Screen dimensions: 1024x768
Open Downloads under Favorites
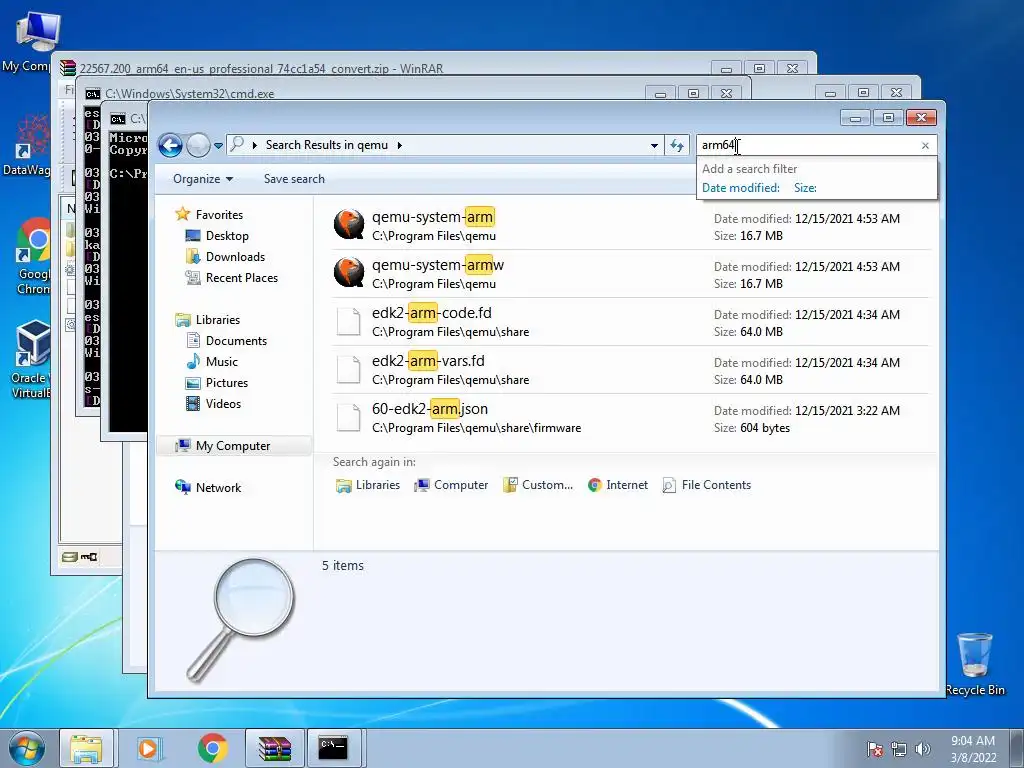point(235,257)
